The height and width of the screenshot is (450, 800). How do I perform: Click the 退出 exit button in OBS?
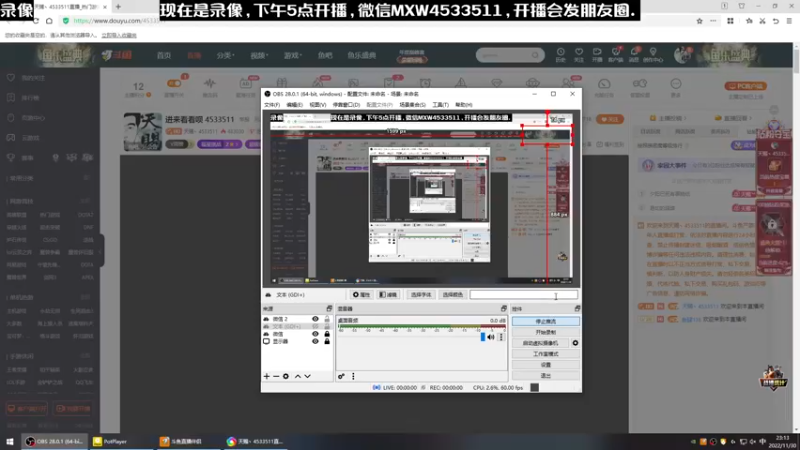point(545,376)
